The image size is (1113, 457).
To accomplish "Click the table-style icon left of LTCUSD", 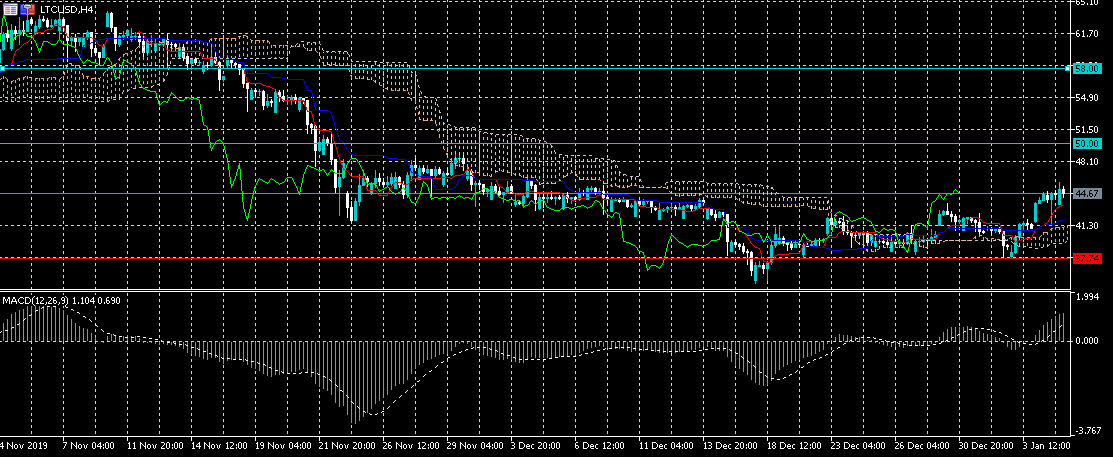I will point(10,9).
